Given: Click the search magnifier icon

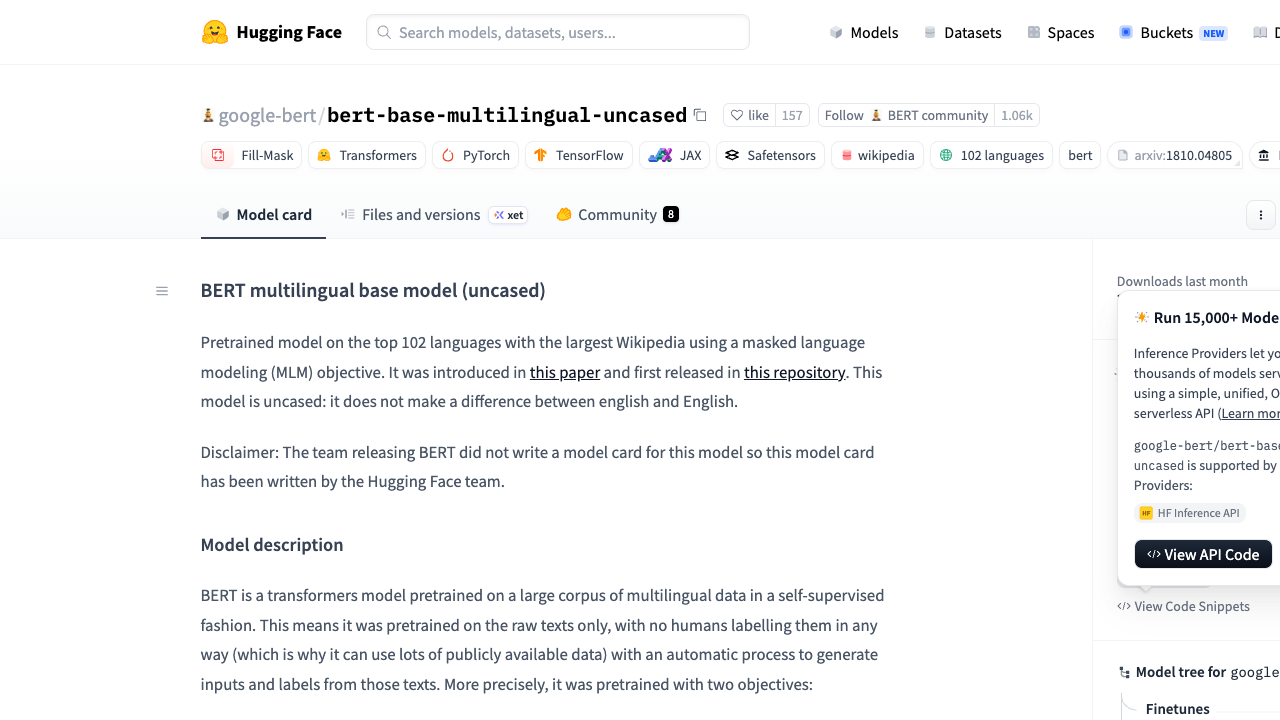Looking at the screenshot, I should point(384,33).
